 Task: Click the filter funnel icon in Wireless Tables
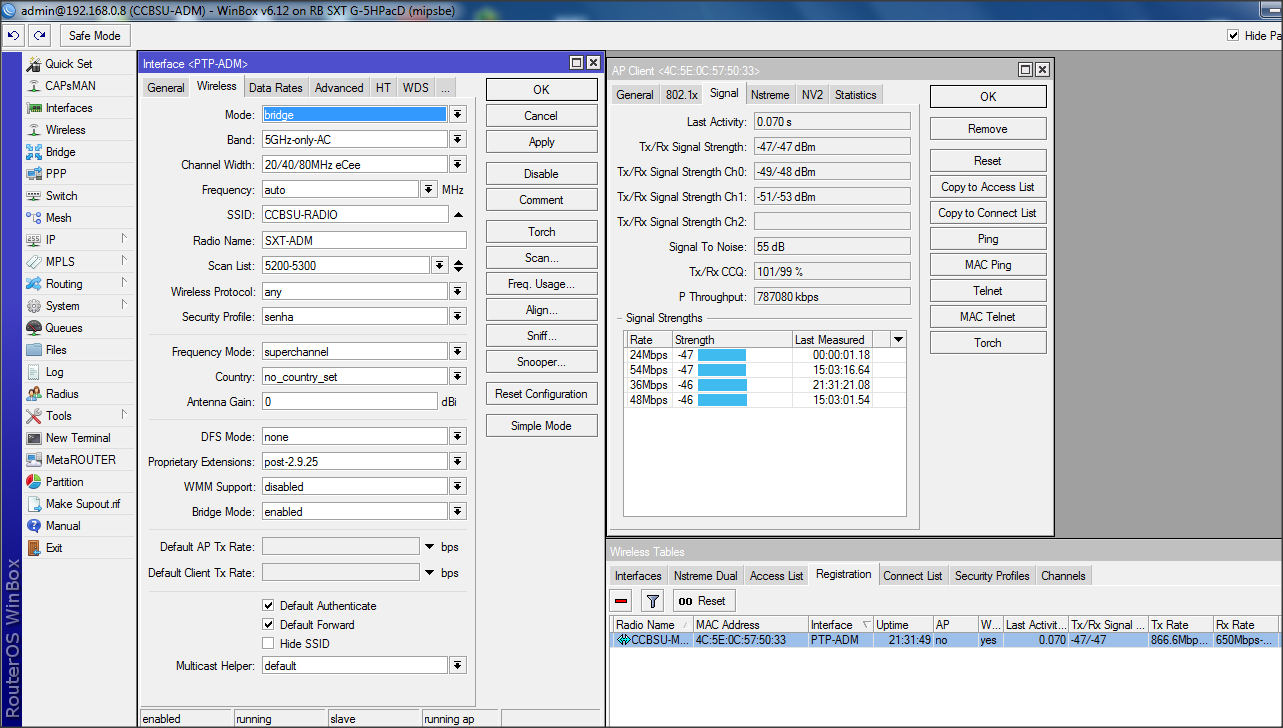point(652,601)
